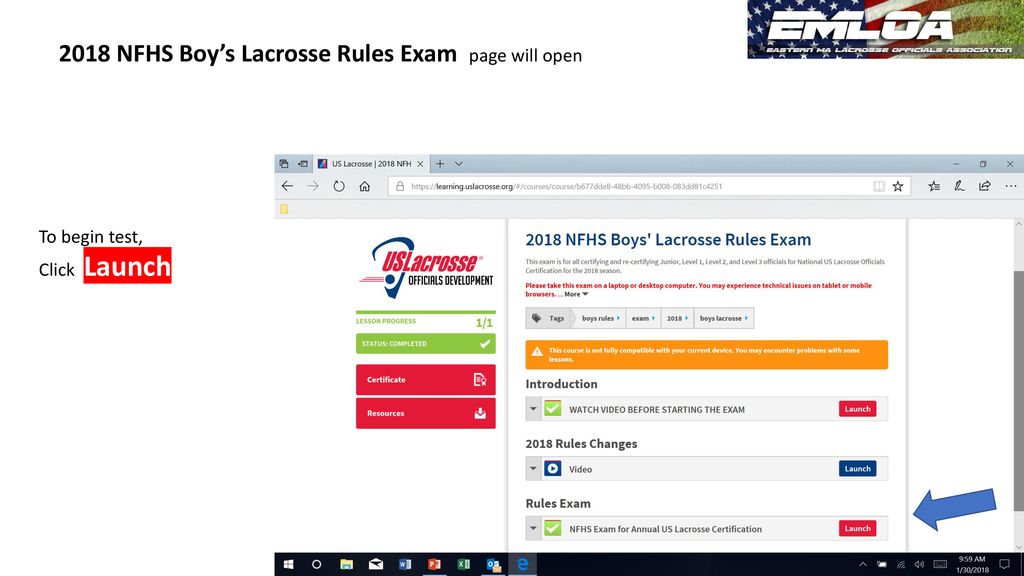
Task: Click the boys lacrosse tag
Action: pyautogui.click(x=724, y=318)
